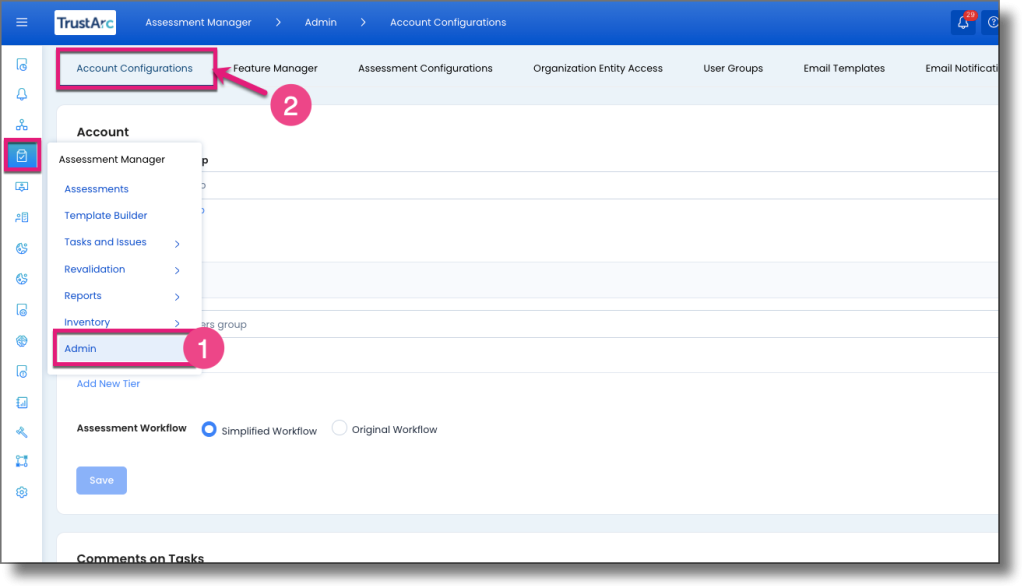This screenshot has height=588, width=1024.
Task: Expand the Reports submenu arrow
Action: point(177,297)
